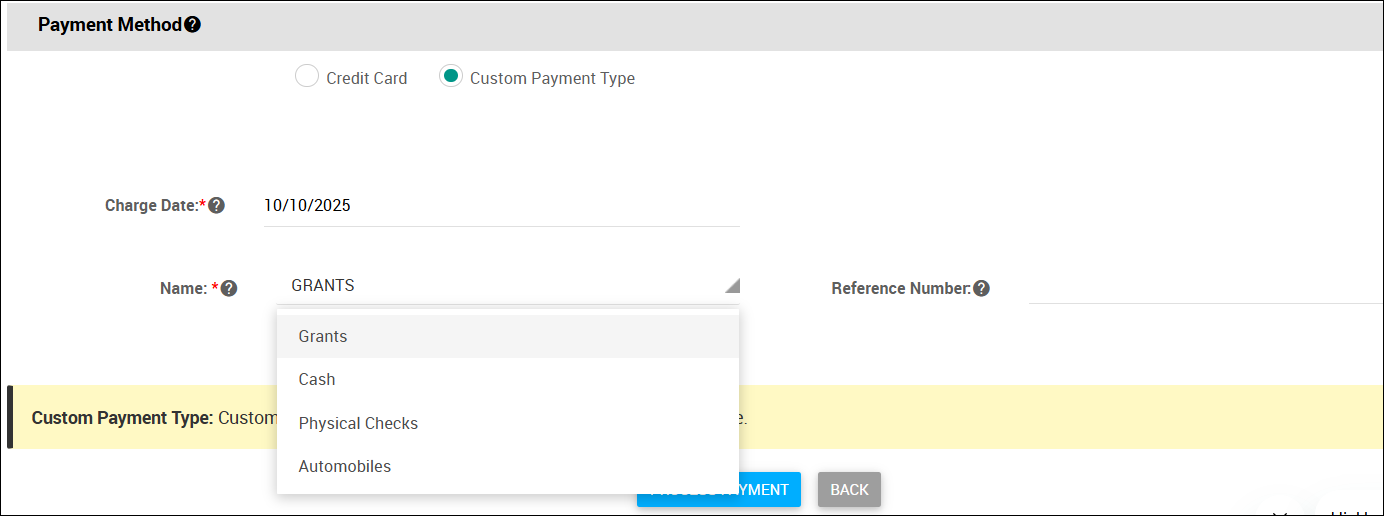Choose Grants from the dropdown list
1384x516 pixels.
pos(508,336)
